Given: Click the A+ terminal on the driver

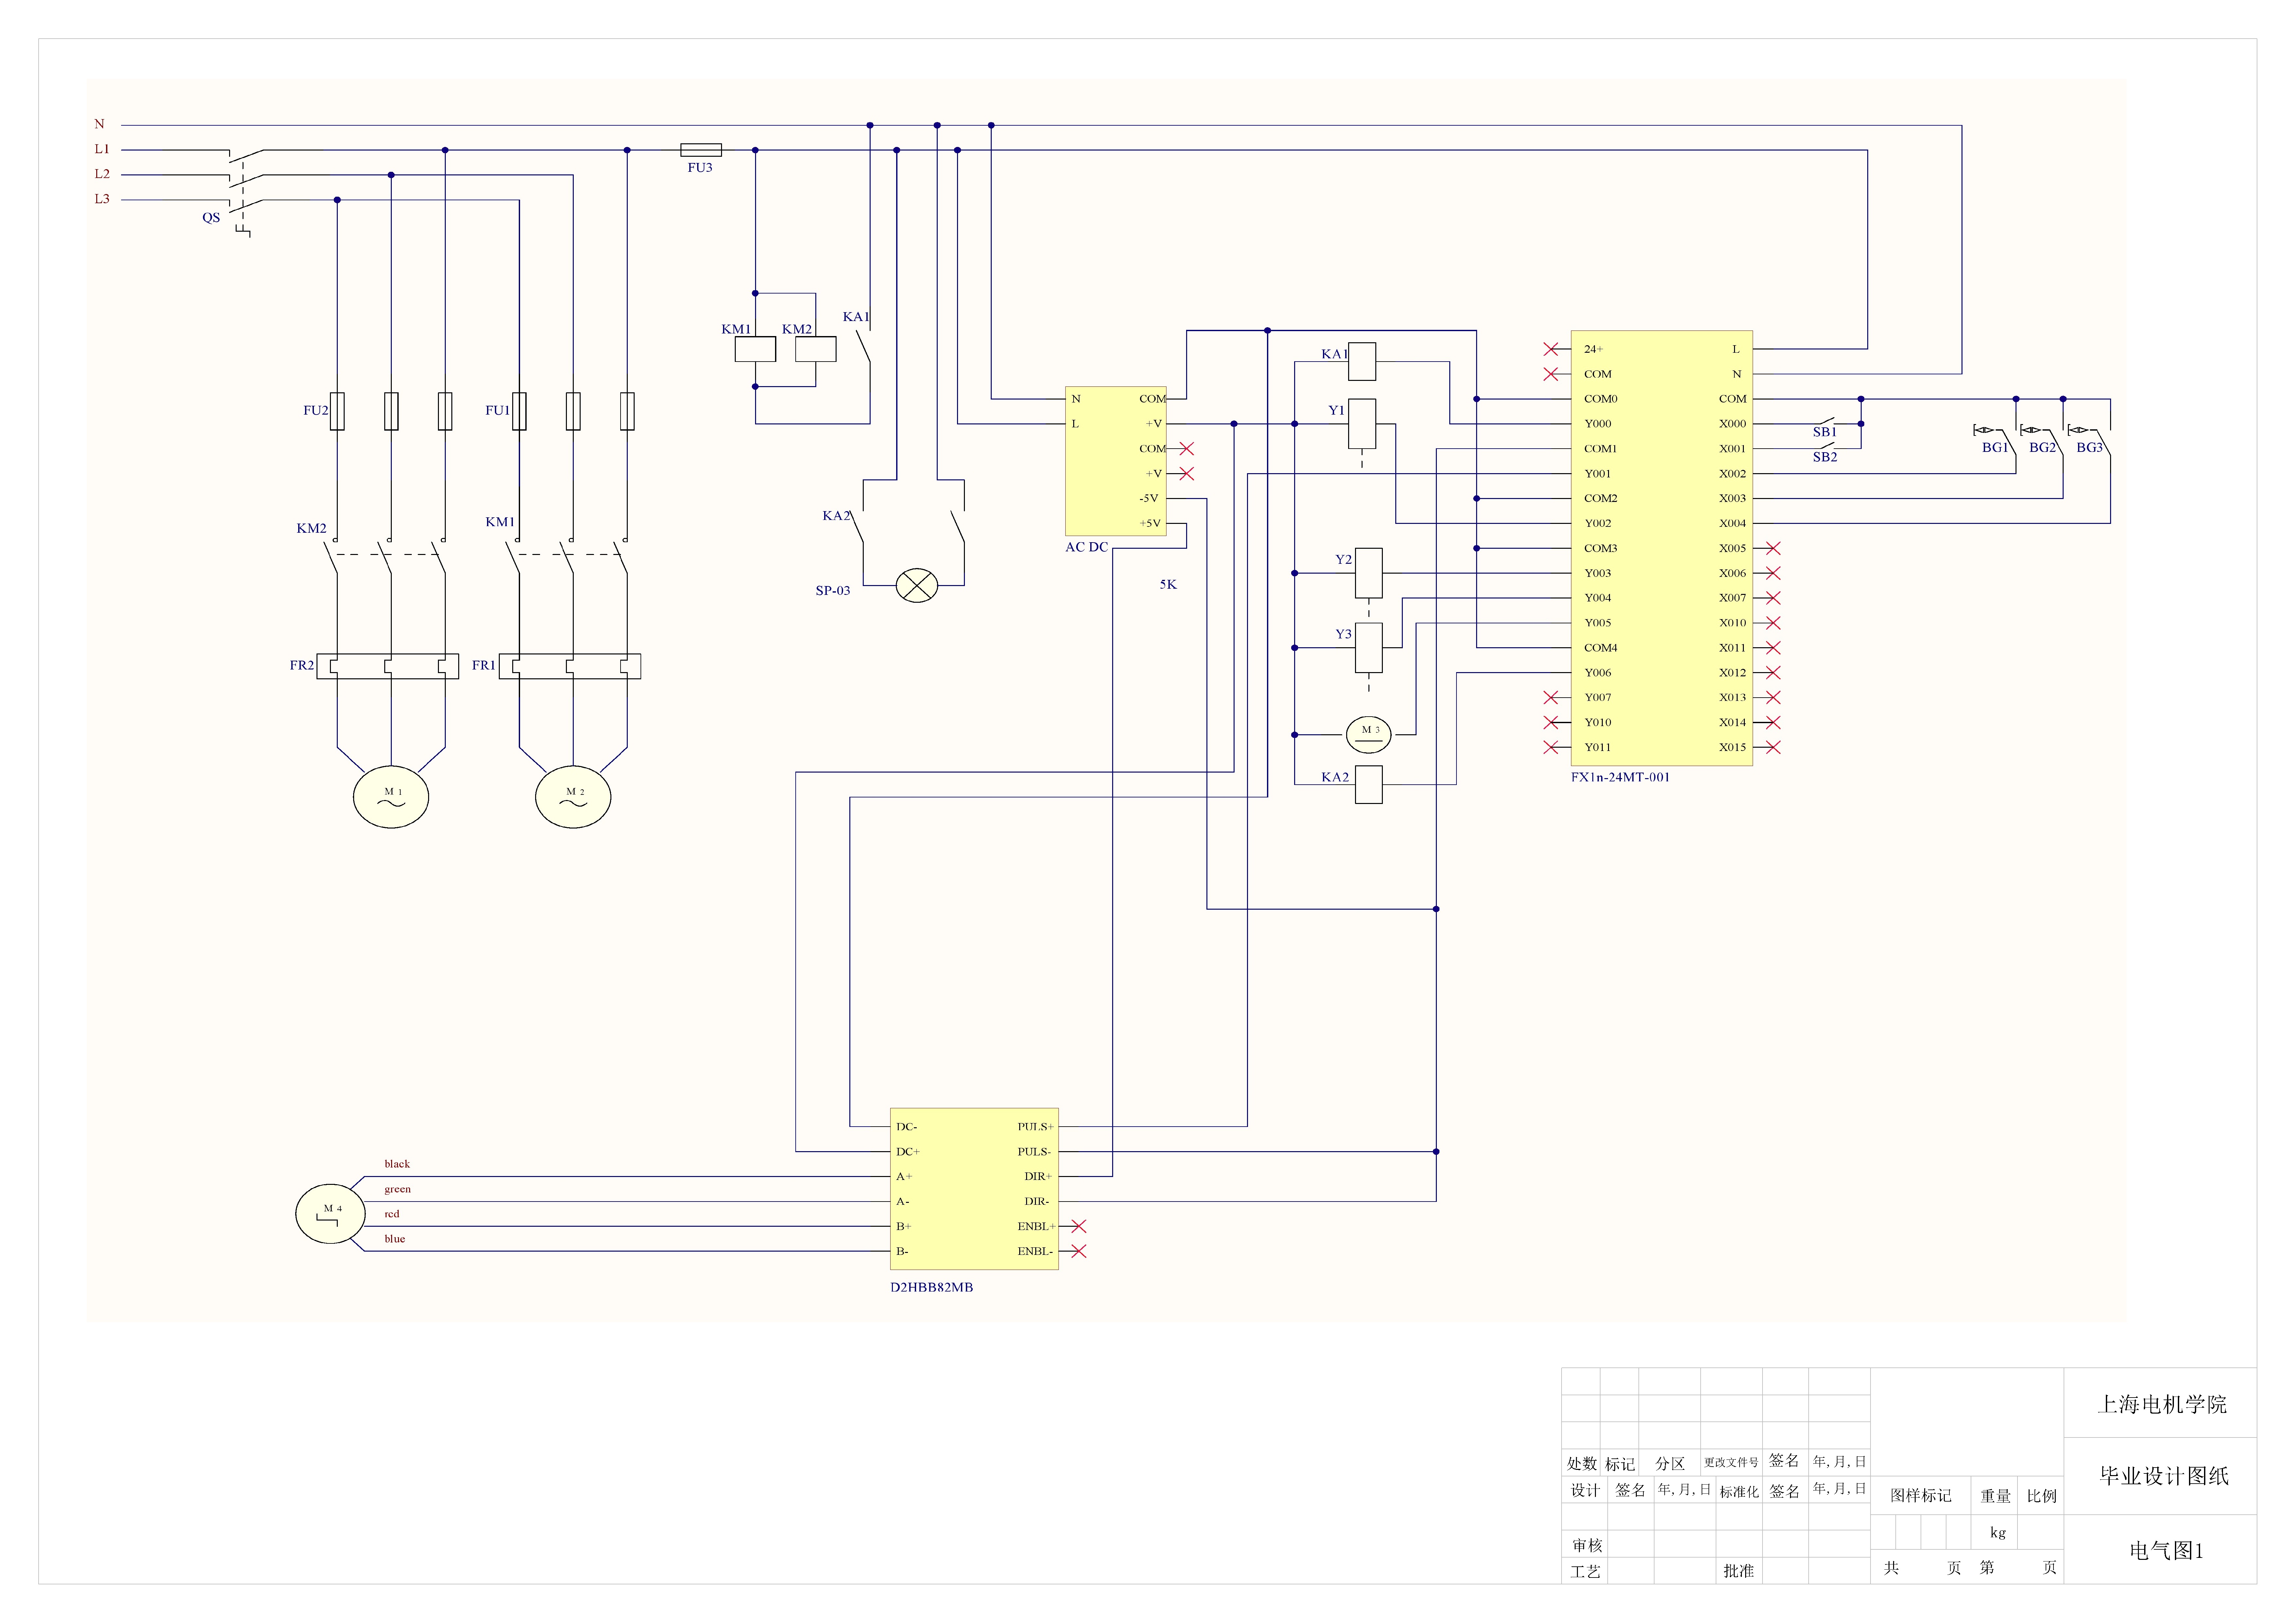Looking at the screenshot, I should click(x=904, y=1177).
